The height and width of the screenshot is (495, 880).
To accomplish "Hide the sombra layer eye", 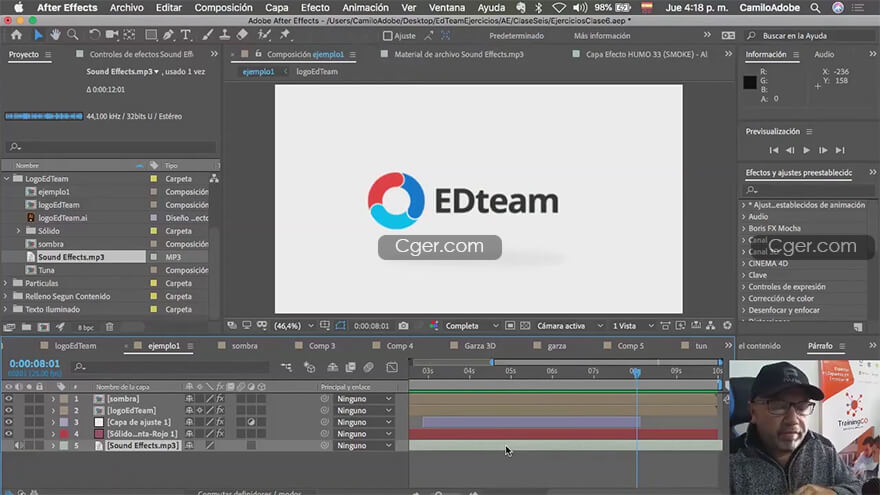I will pos(8,398).
